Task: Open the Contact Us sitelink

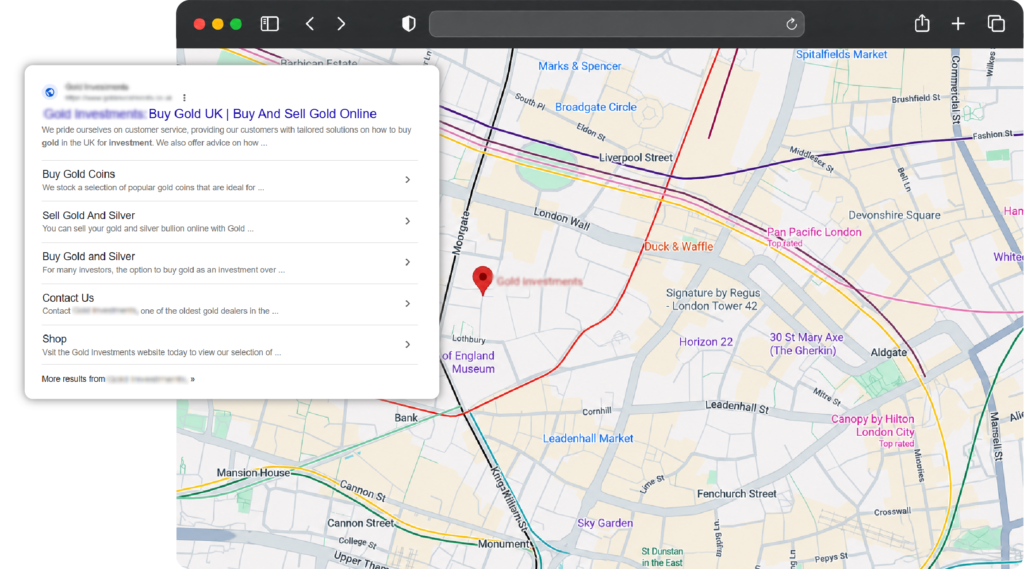Action: click(x=68, y=297)
